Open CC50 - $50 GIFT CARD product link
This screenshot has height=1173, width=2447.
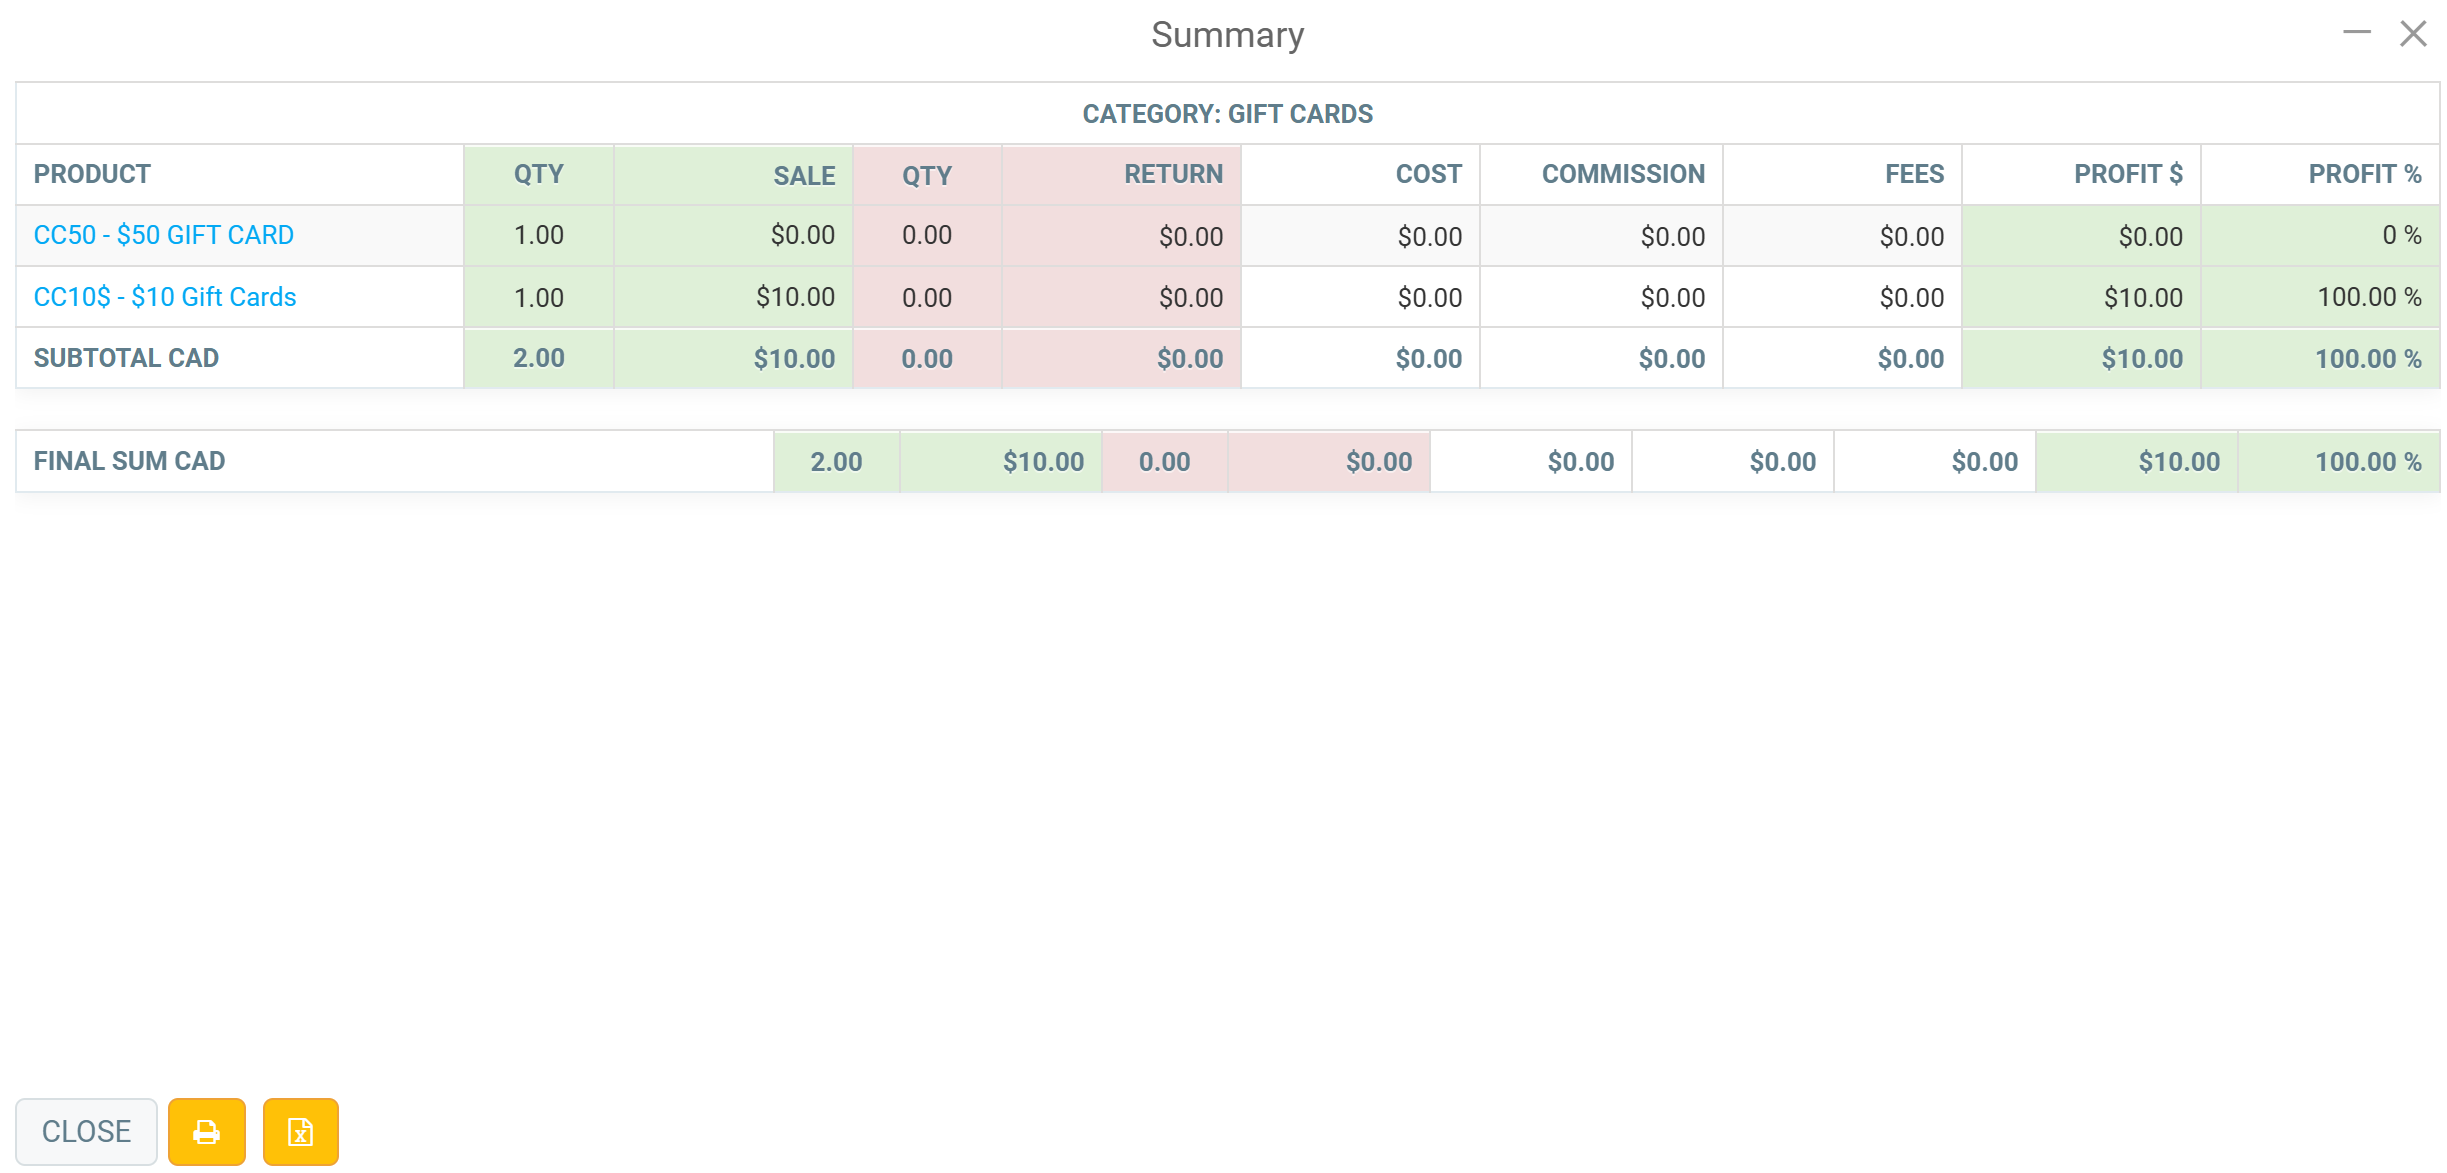click(164, 235)
